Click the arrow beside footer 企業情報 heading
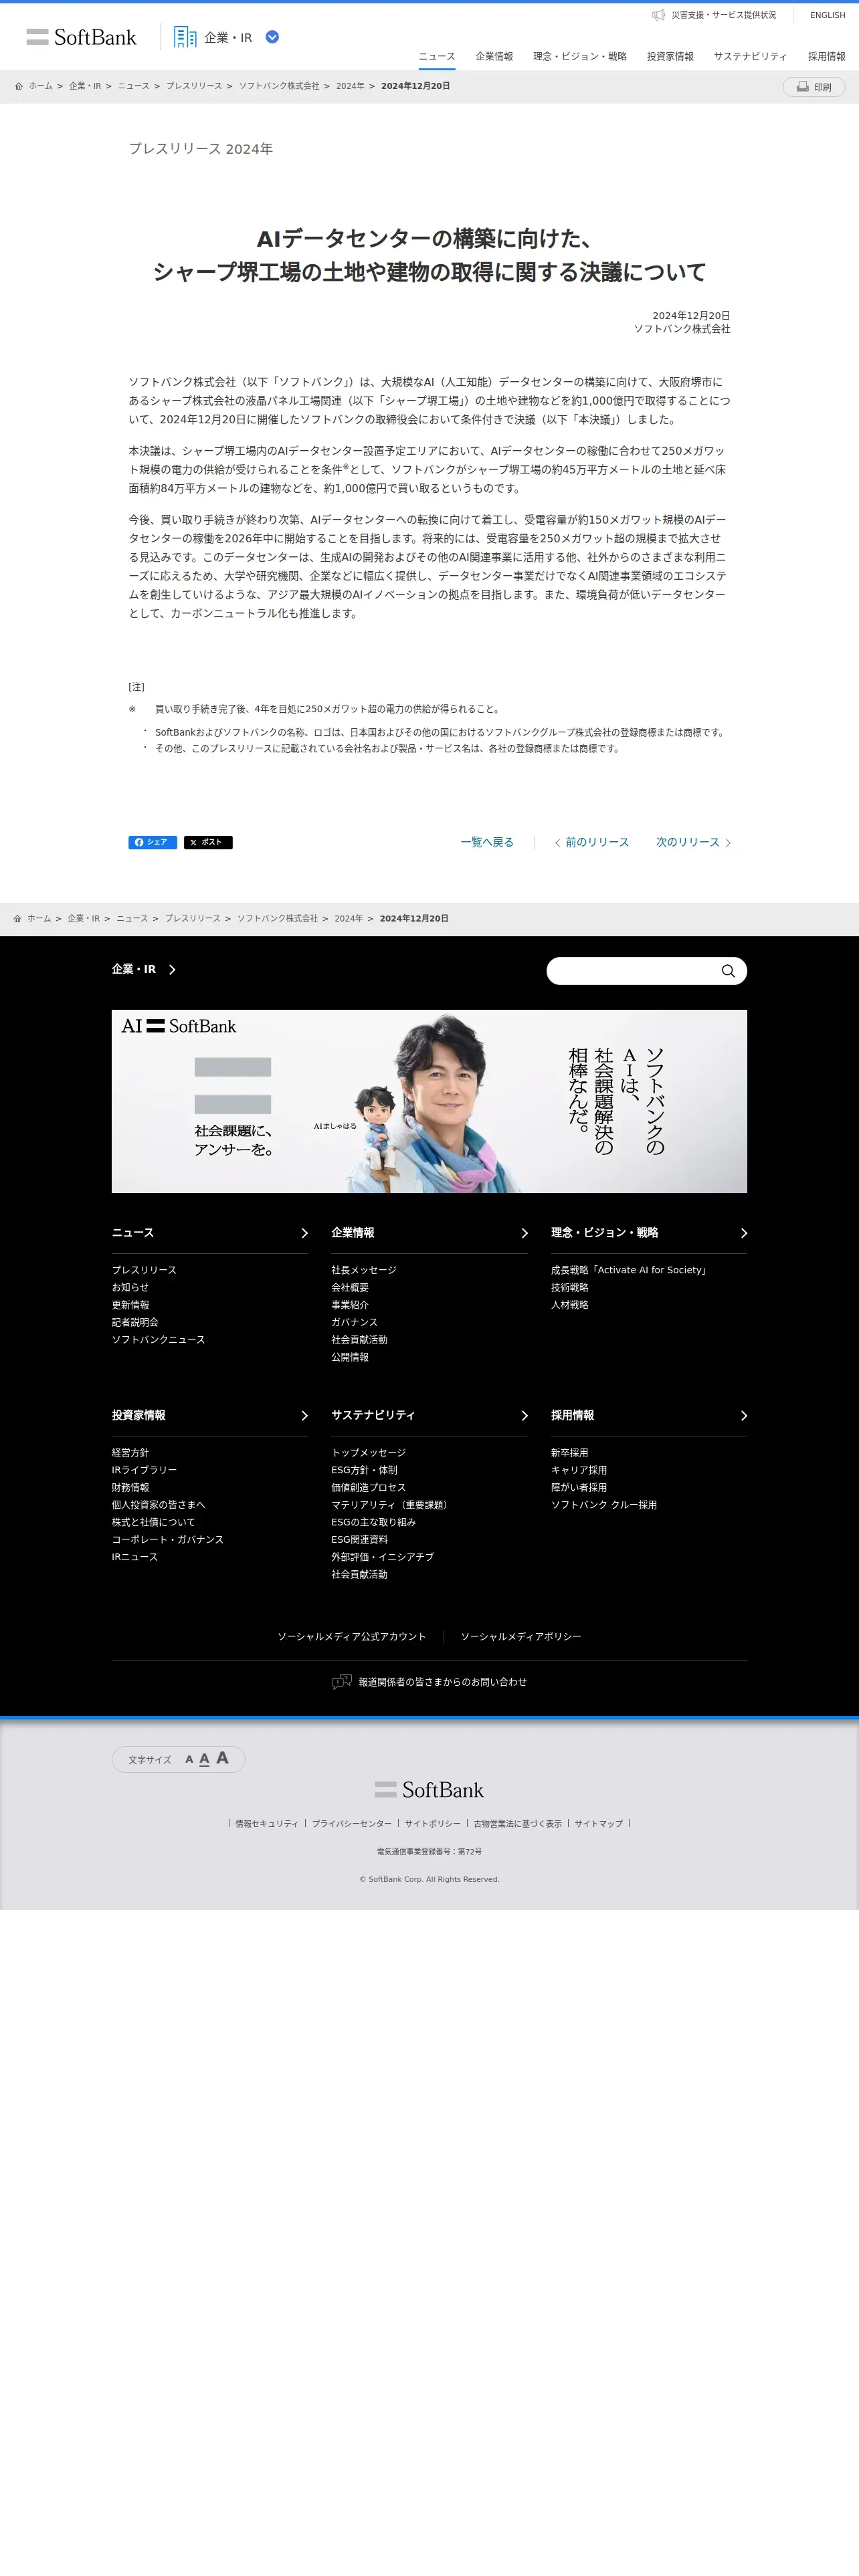Image resolution: width=859 pixels, height=2576 pixels. [x=524, y=1233]
